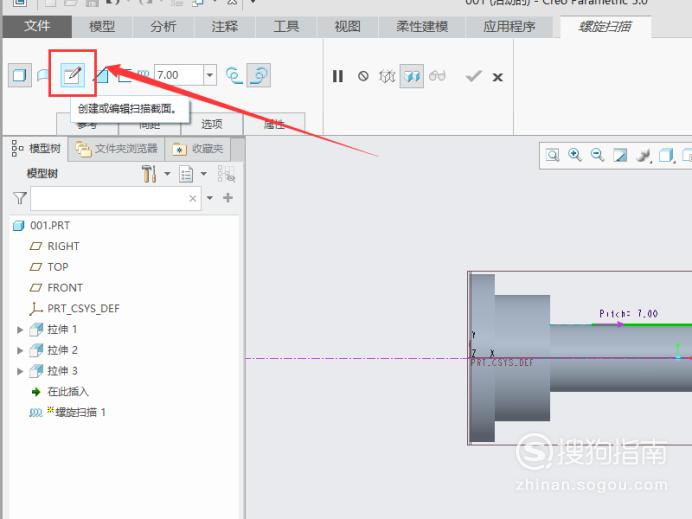
Task: Expand the 拉伸 1 tree node
Action: click(x=19, y=330)
